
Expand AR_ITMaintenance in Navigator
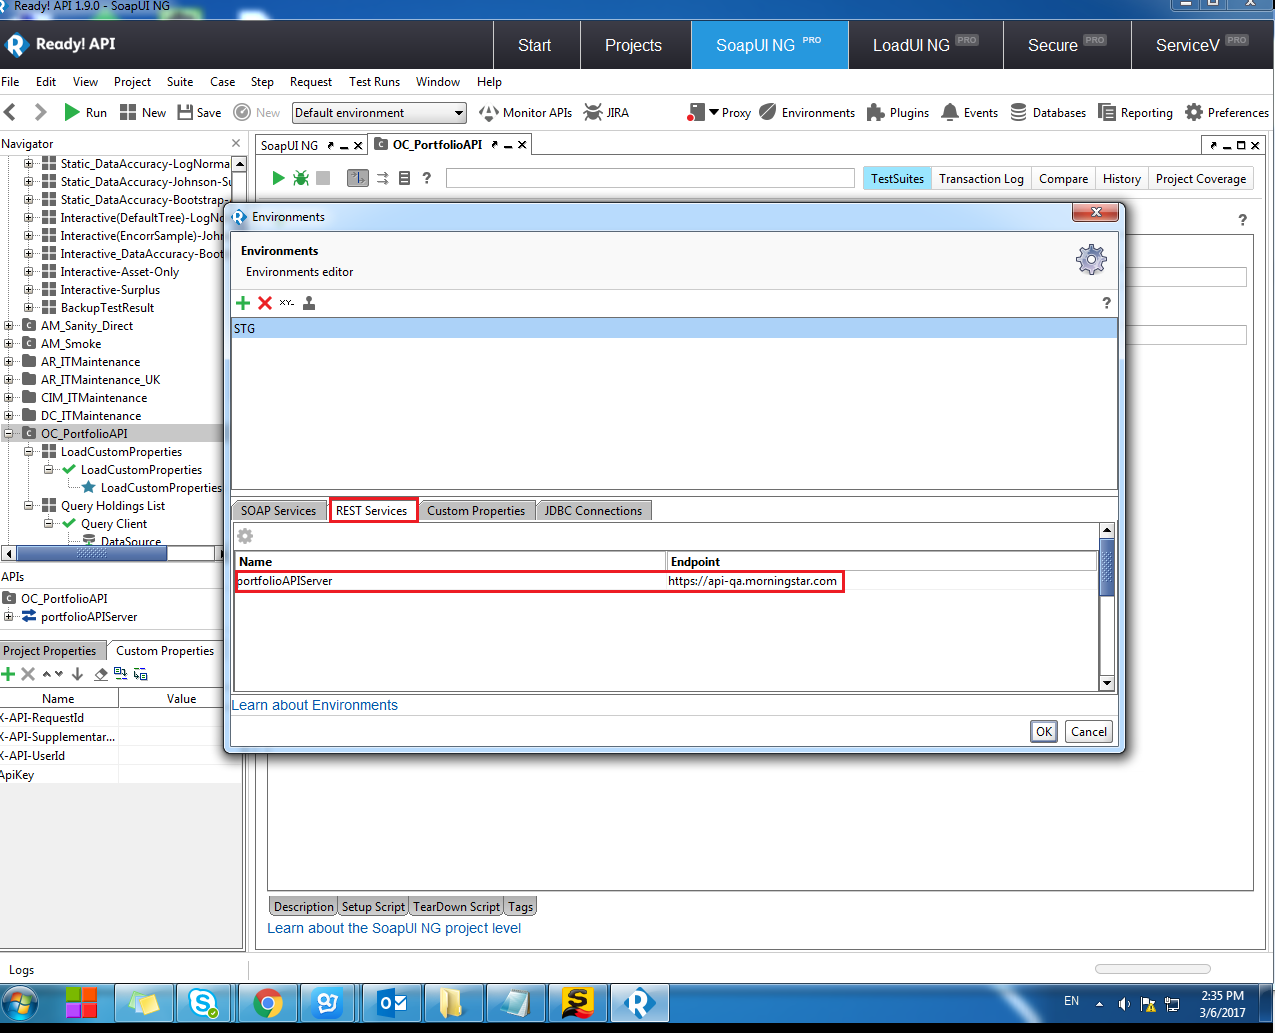pos(9,361)
